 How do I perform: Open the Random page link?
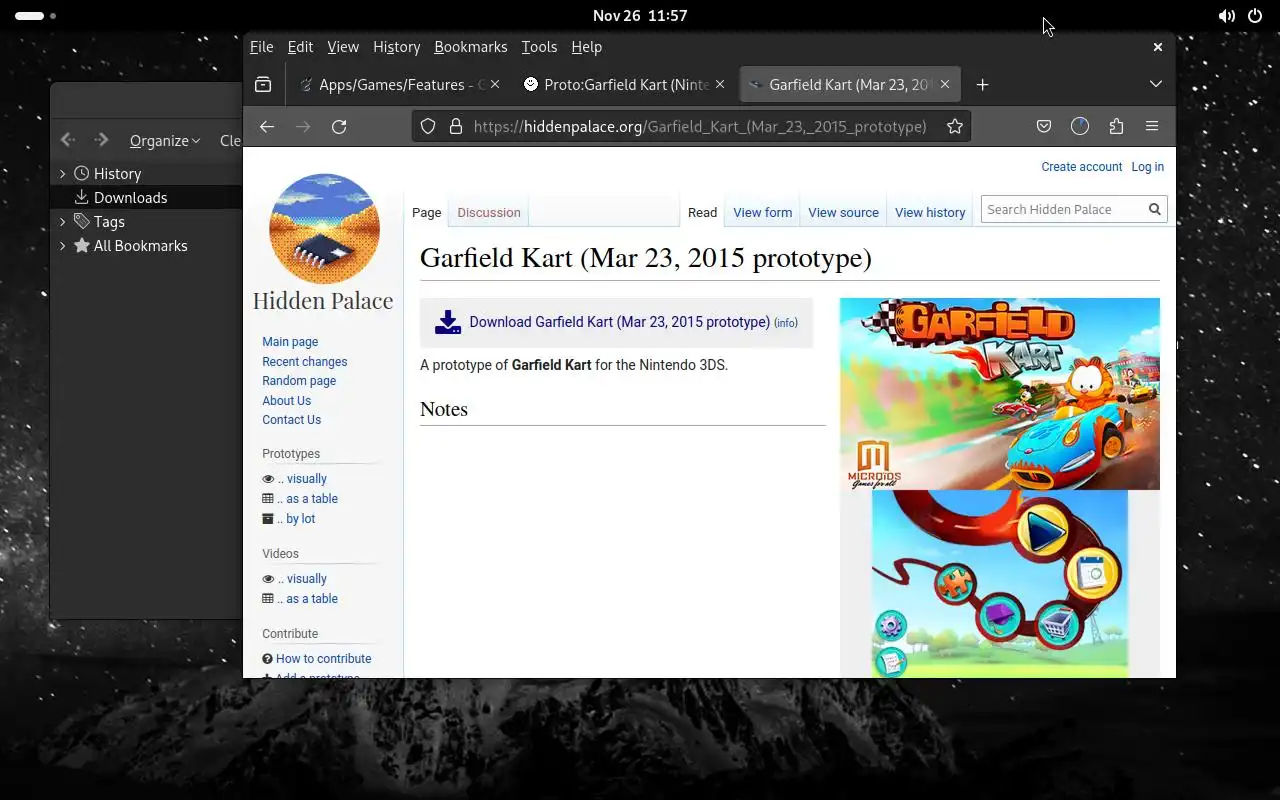(x=299, y=381)
